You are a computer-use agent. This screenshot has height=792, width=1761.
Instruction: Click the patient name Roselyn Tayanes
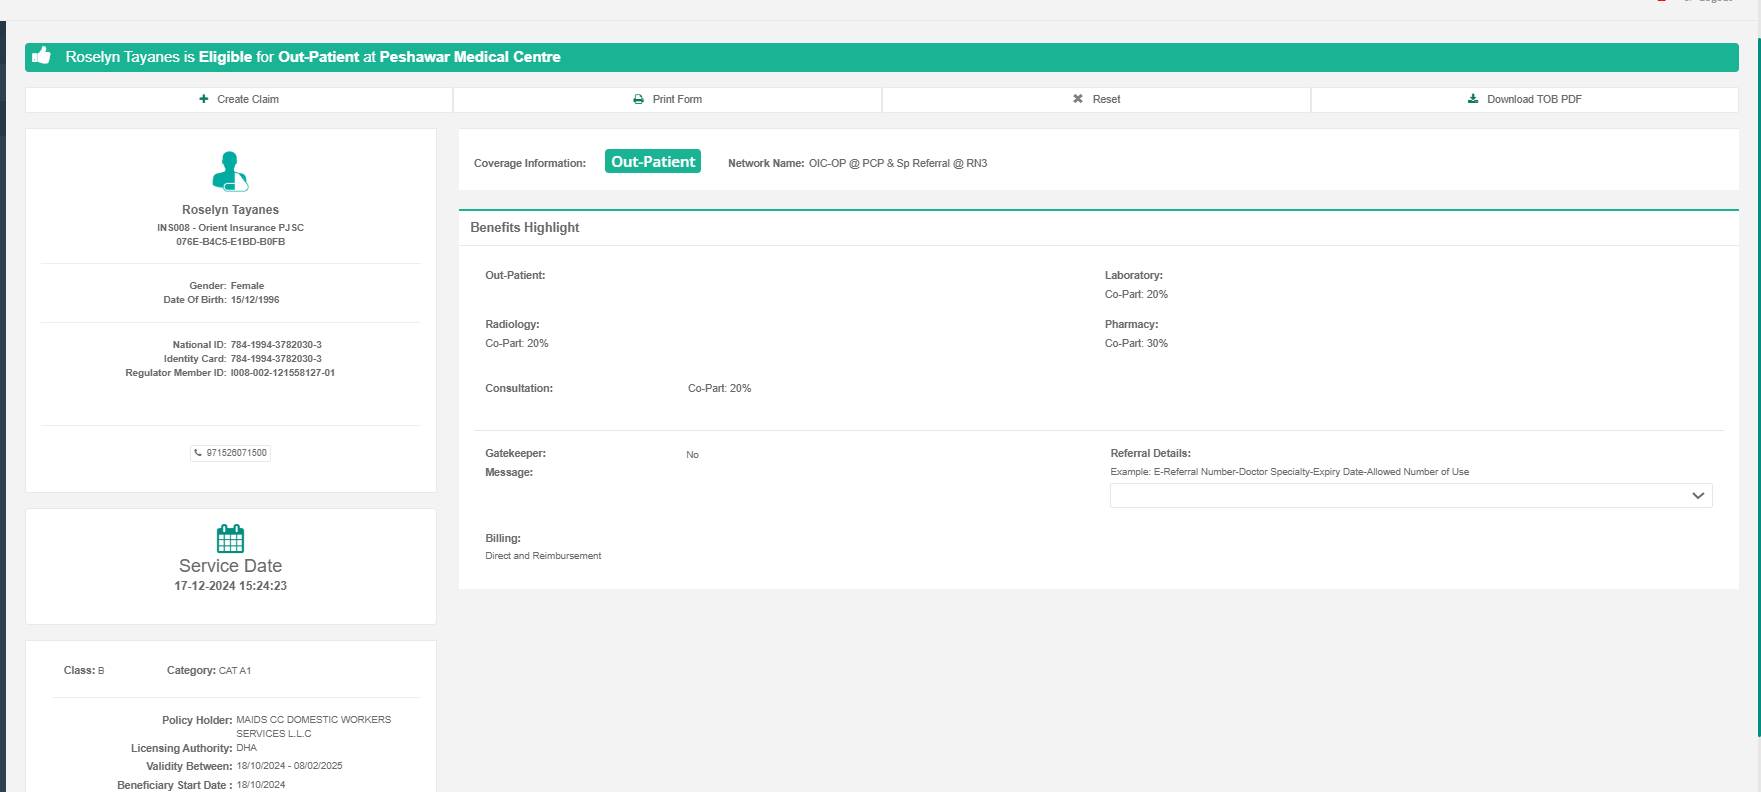(230, 210)
